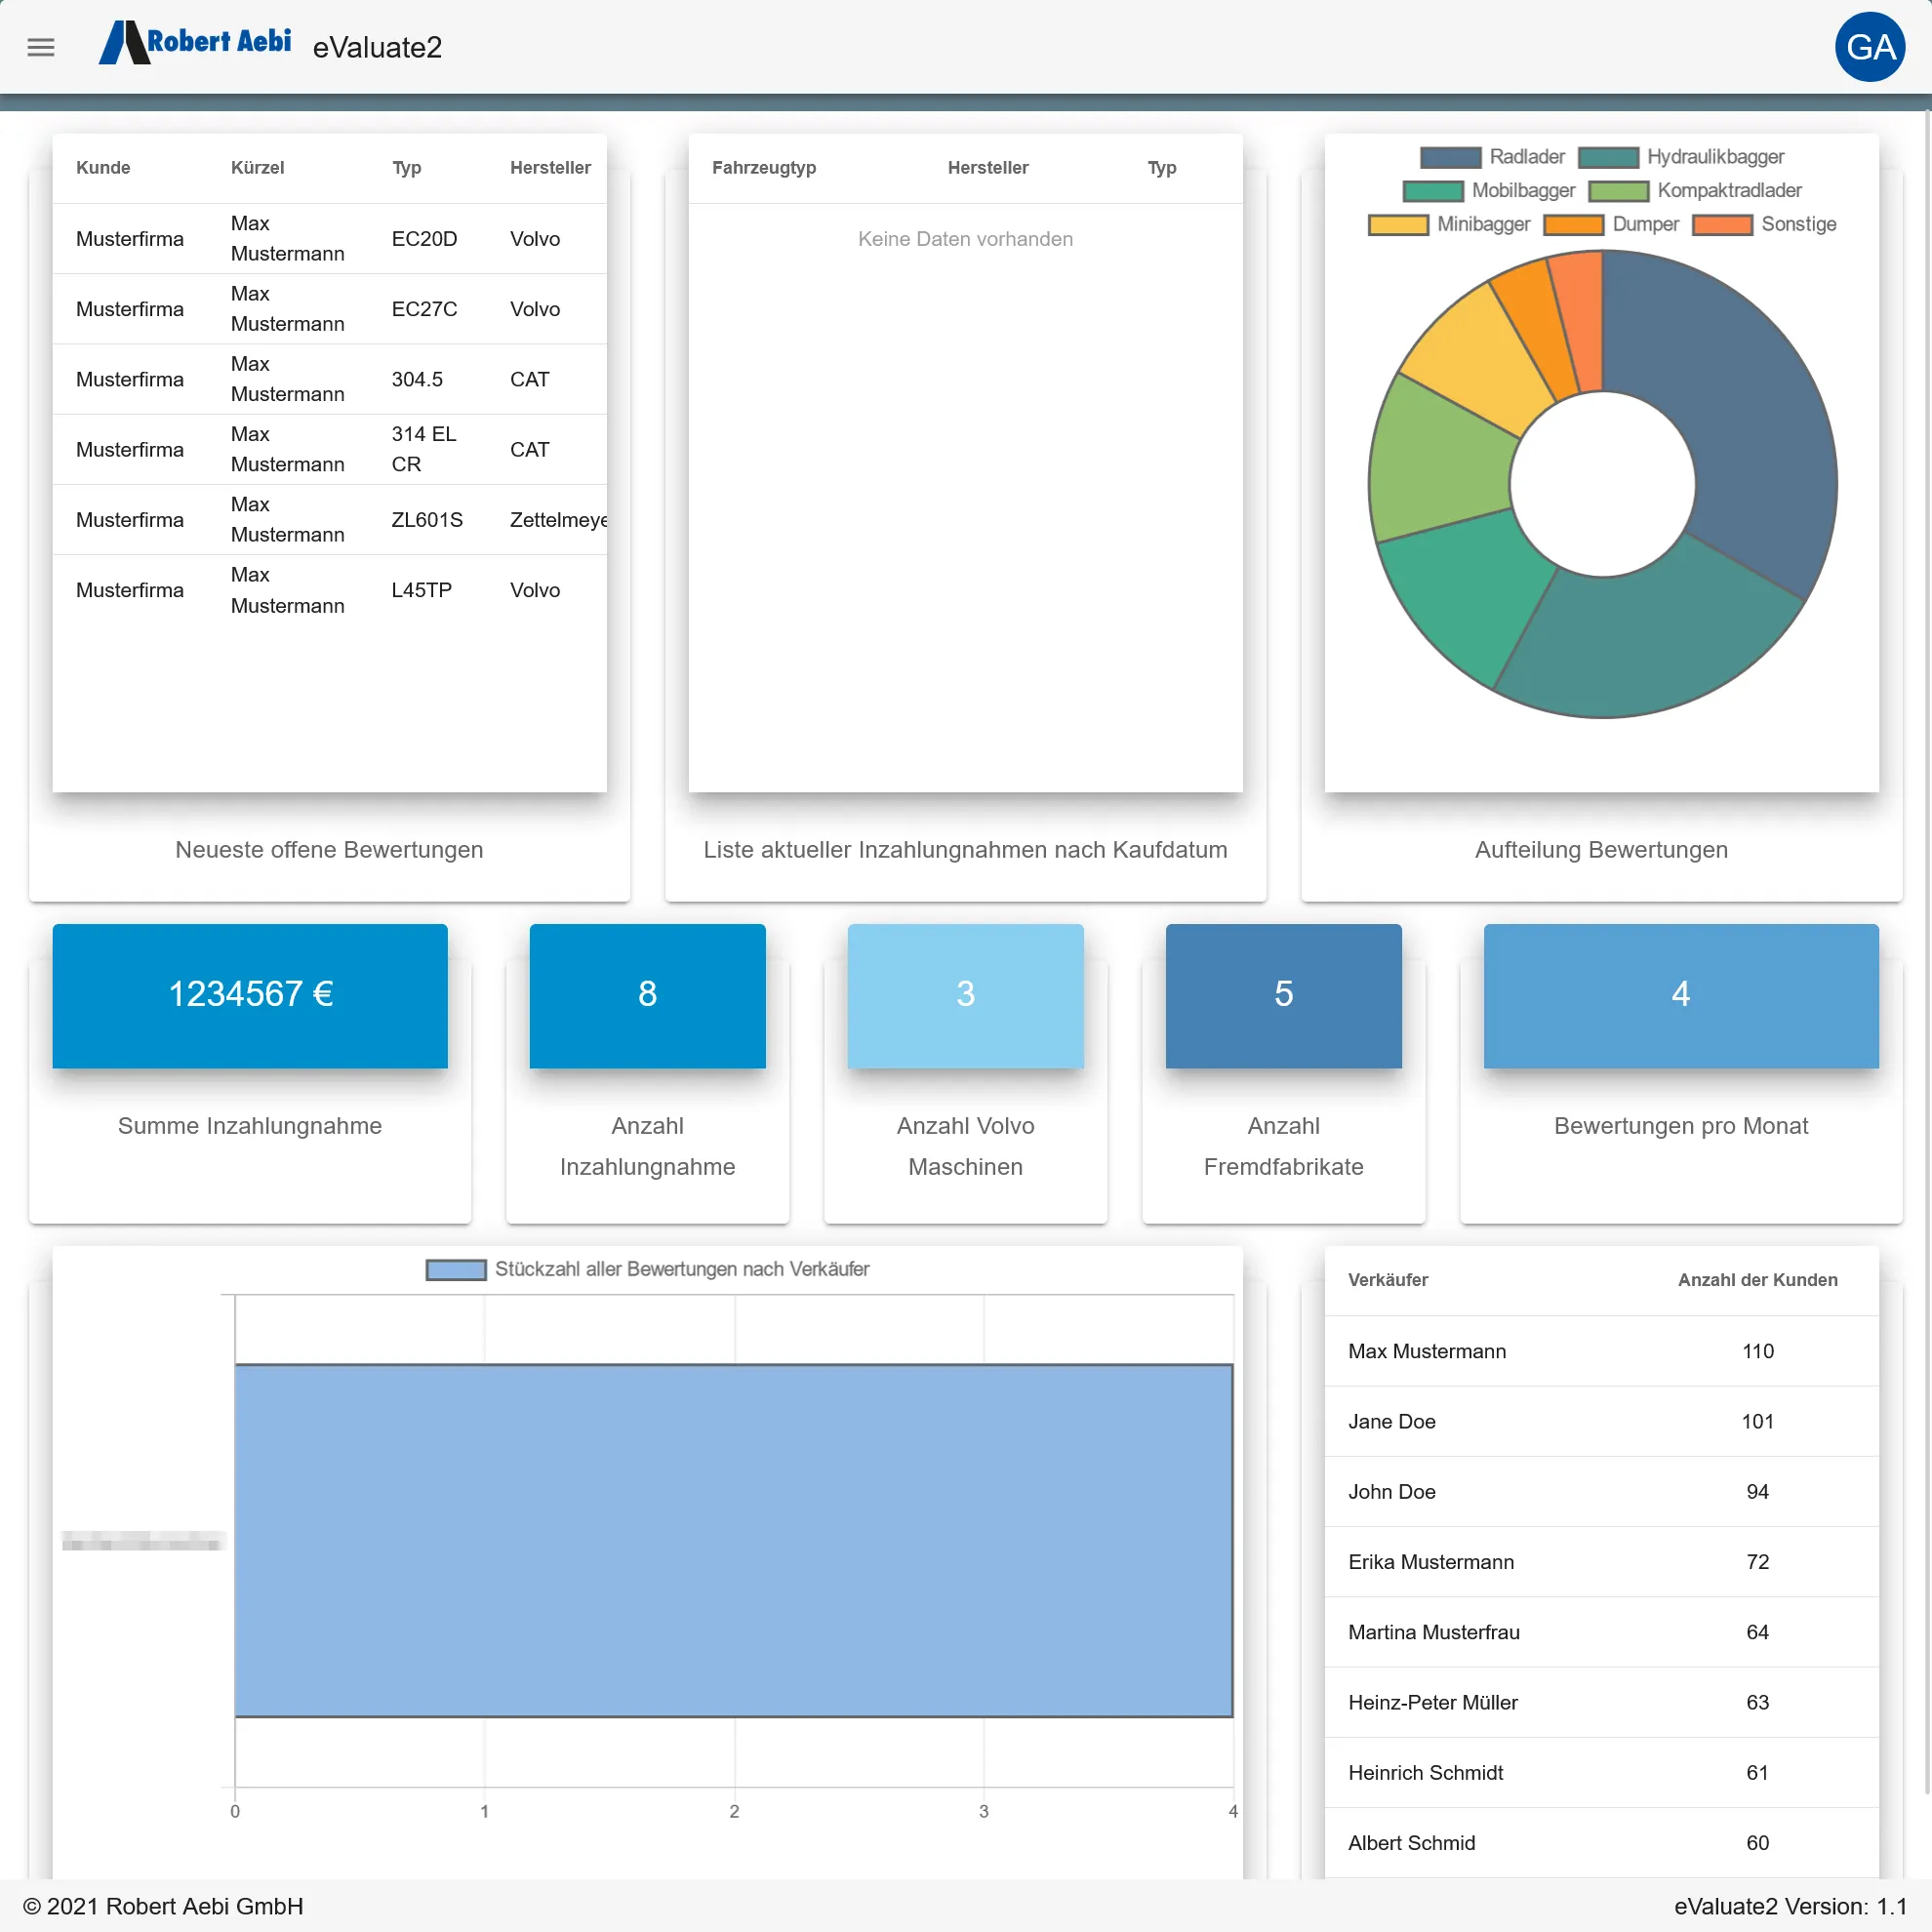Screen dimensions: 1932x1932
Task: Select the EC20D Volvo table row
Action: pyautogui.click(x=330, y=238)
